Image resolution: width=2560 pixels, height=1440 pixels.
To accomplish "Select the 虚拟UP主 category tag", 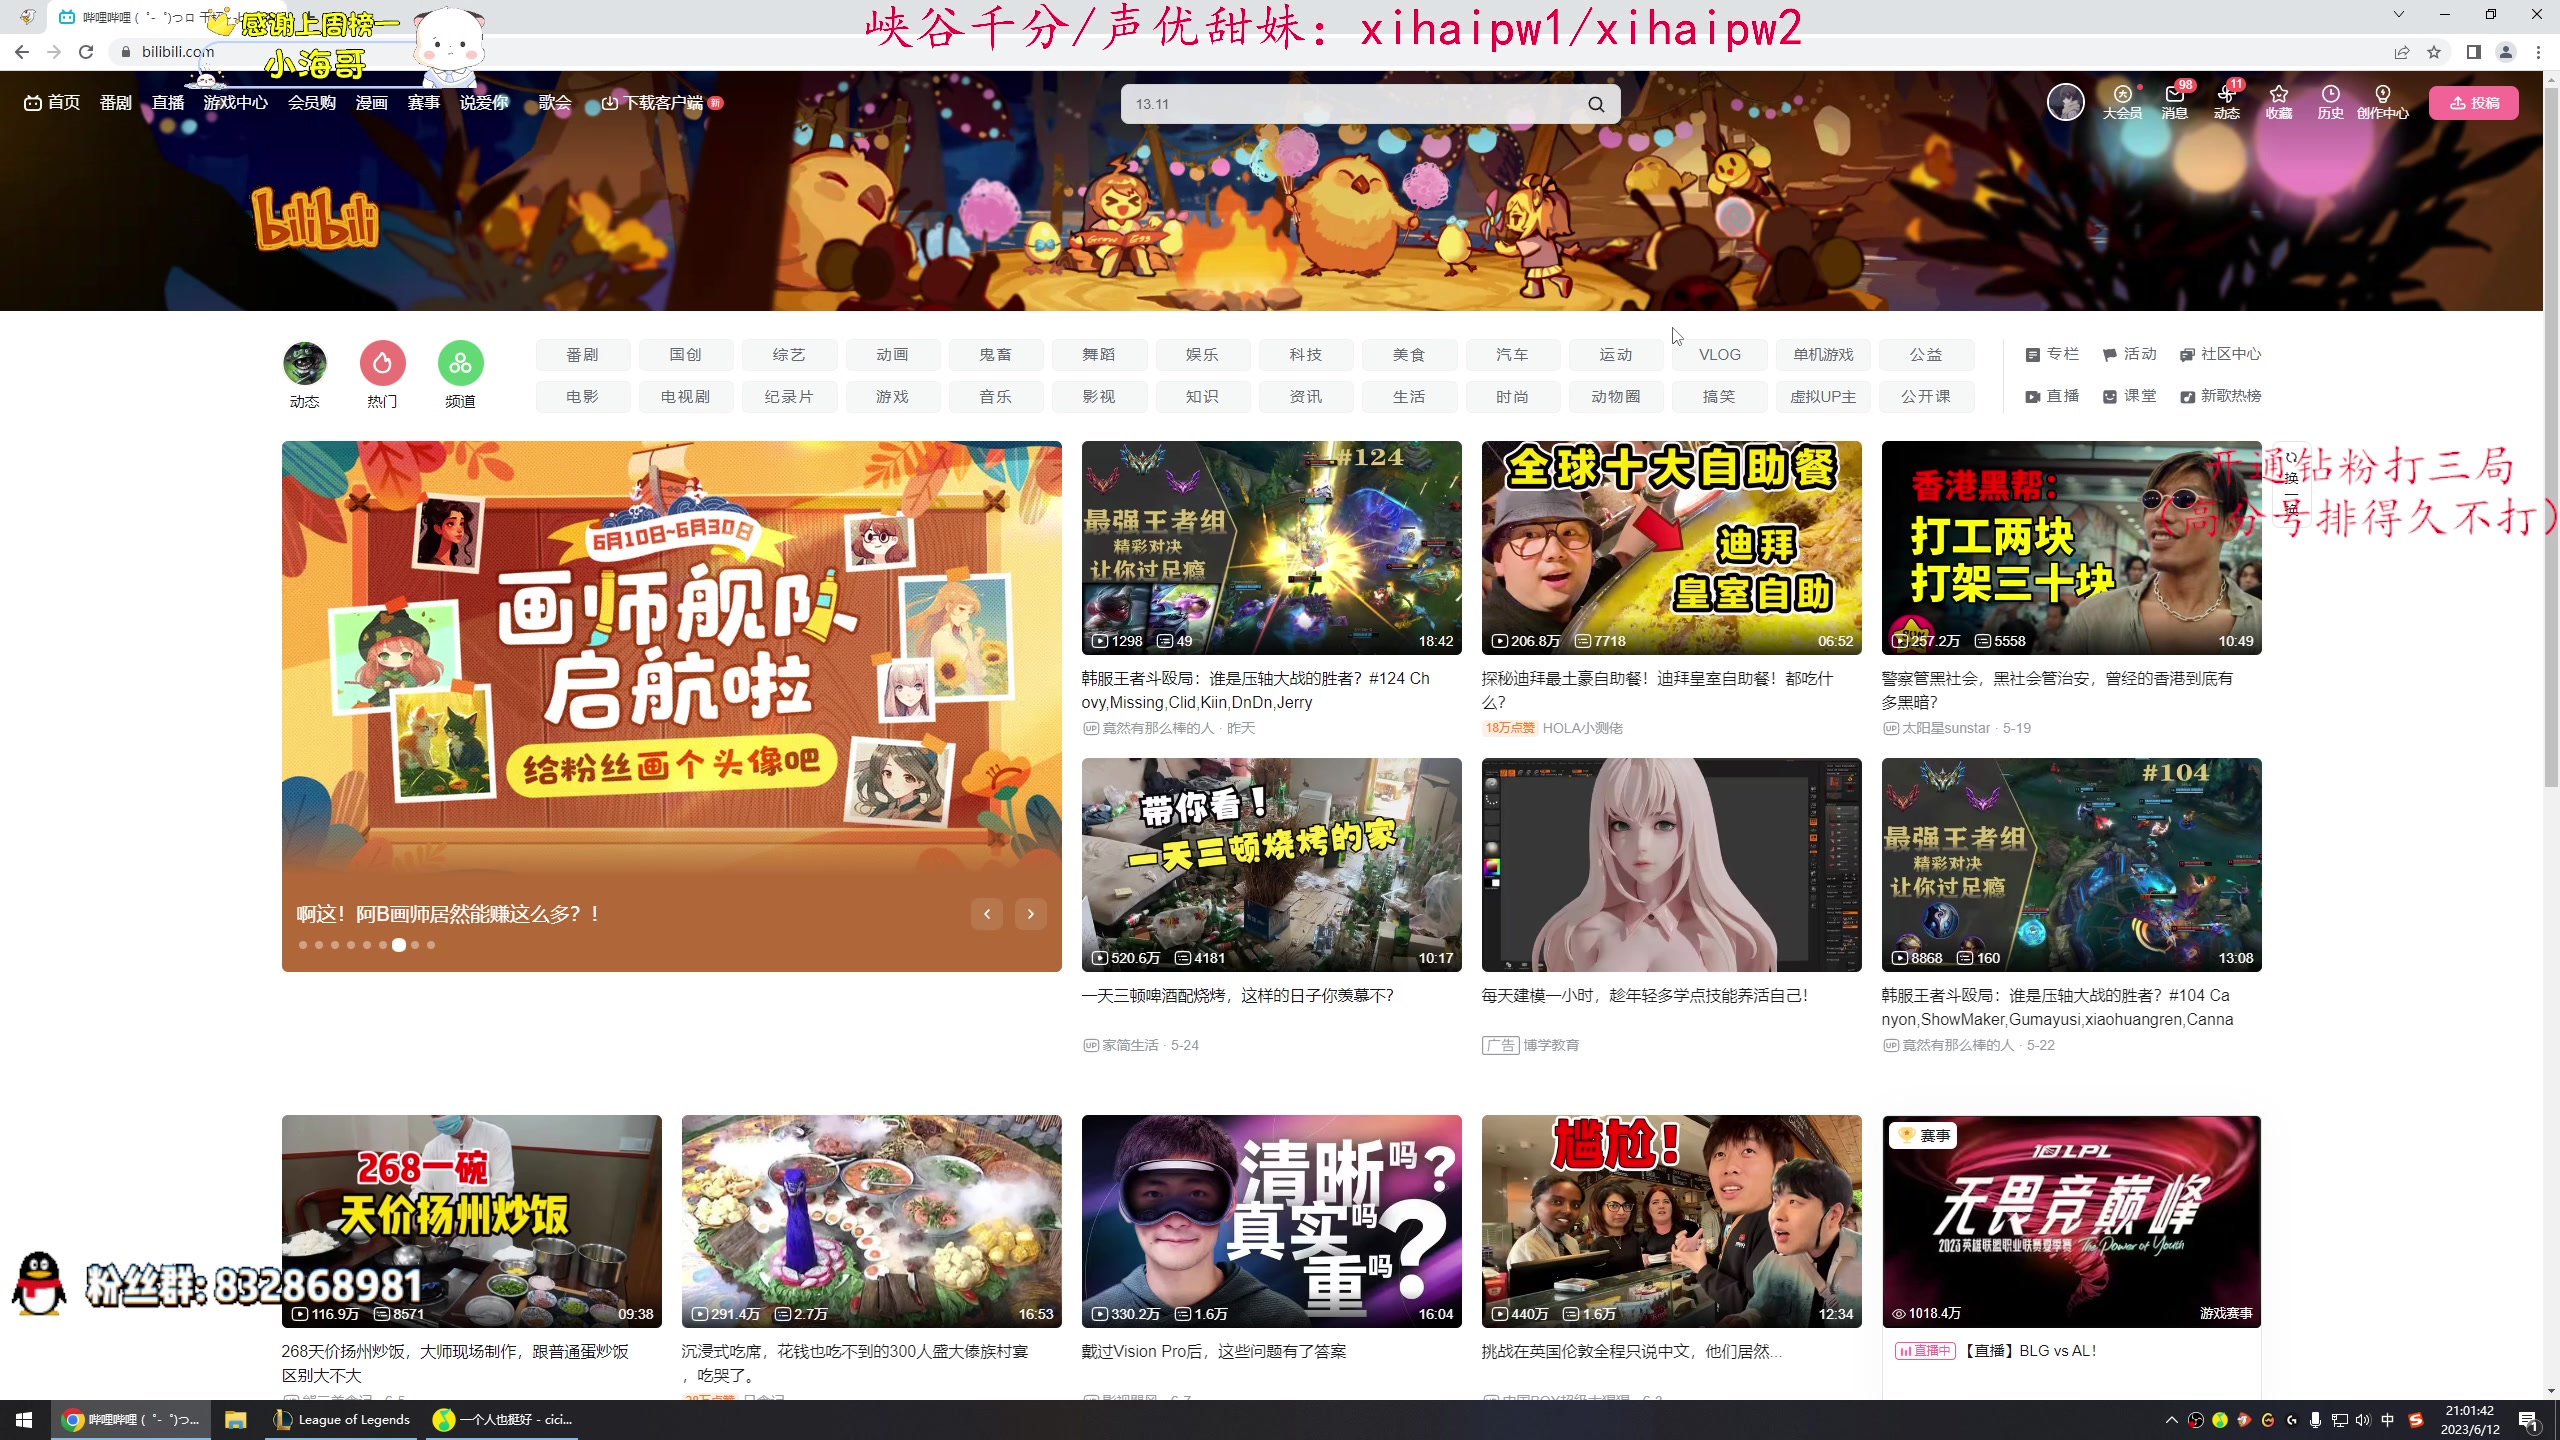I will pyautogui.click(x=1823, y=397).
